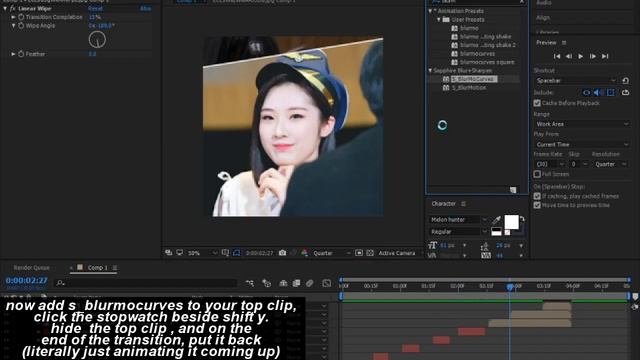Click Reset for Linear Wipe
640x360 pixels.
click(x=95, y=8)
